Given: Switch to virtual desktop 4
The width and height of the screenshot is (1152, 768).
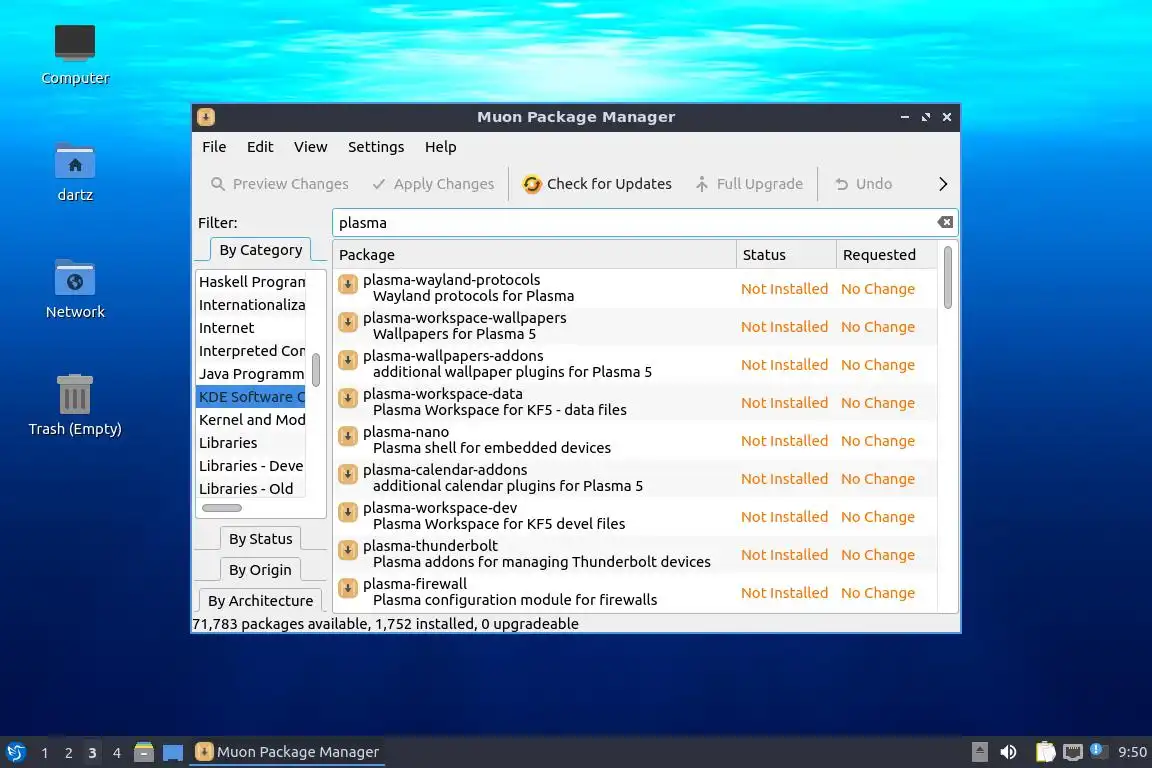Looking at the screenshot, I should coord(116,753).
